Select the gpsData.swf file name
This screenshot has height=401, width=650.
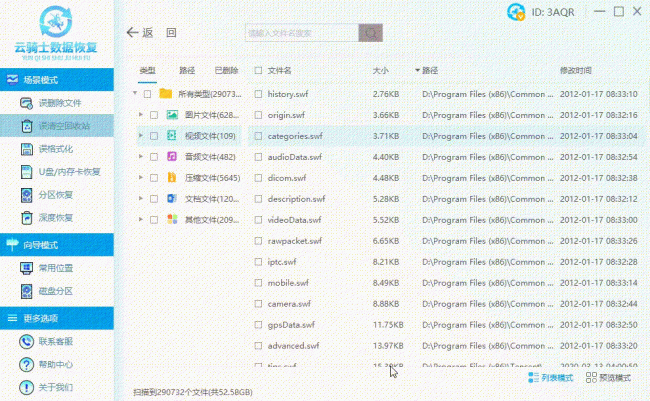click(x=291, y=325)
